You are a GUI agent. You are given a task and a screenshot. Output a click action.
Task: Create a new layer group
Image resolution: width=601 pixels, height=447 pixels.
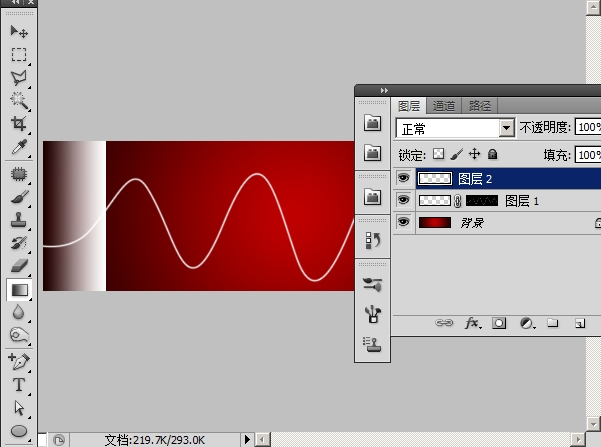point(552,323)
